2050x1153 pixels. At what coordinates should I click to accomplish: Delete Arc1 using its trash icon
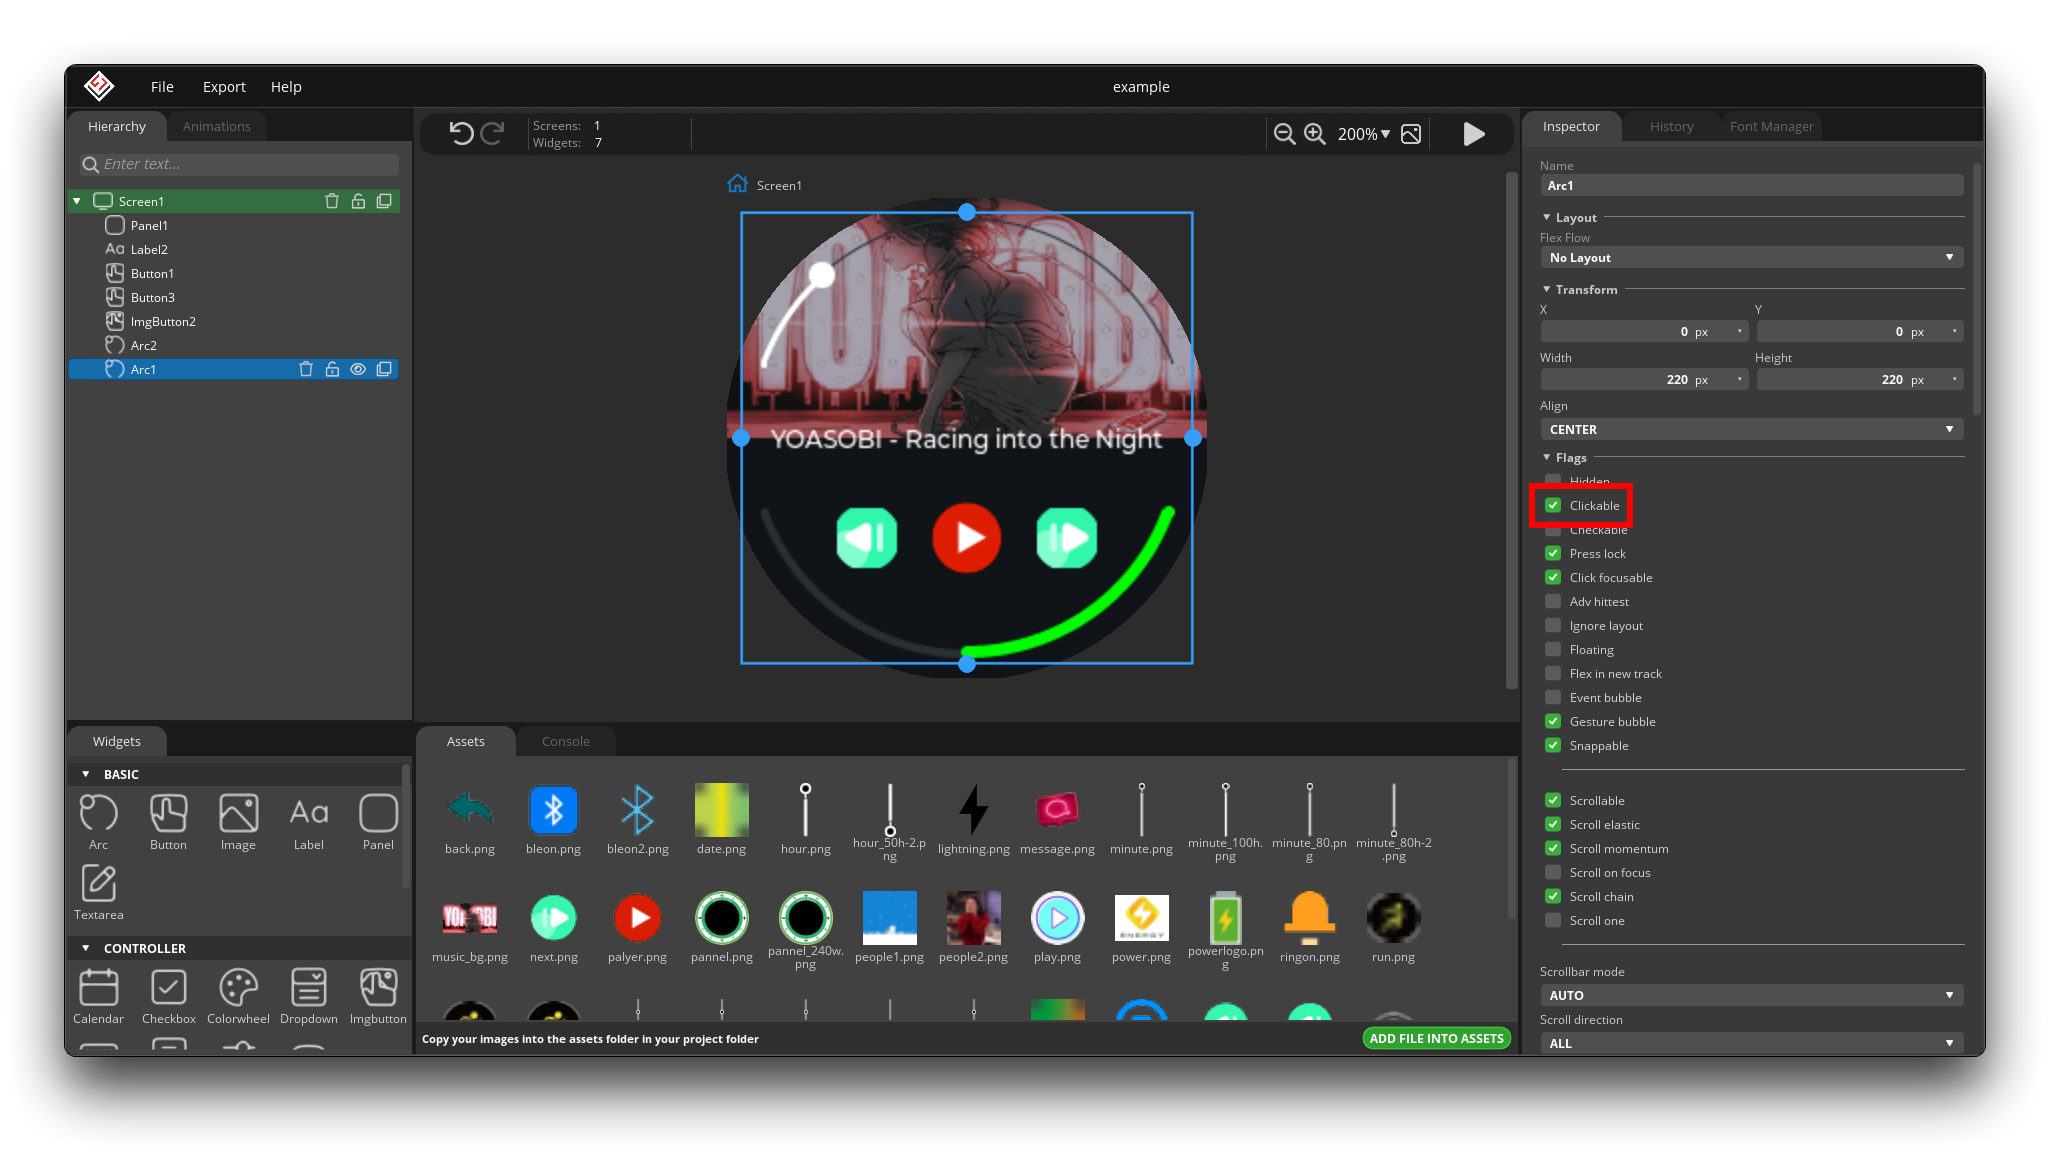point(306,369)
